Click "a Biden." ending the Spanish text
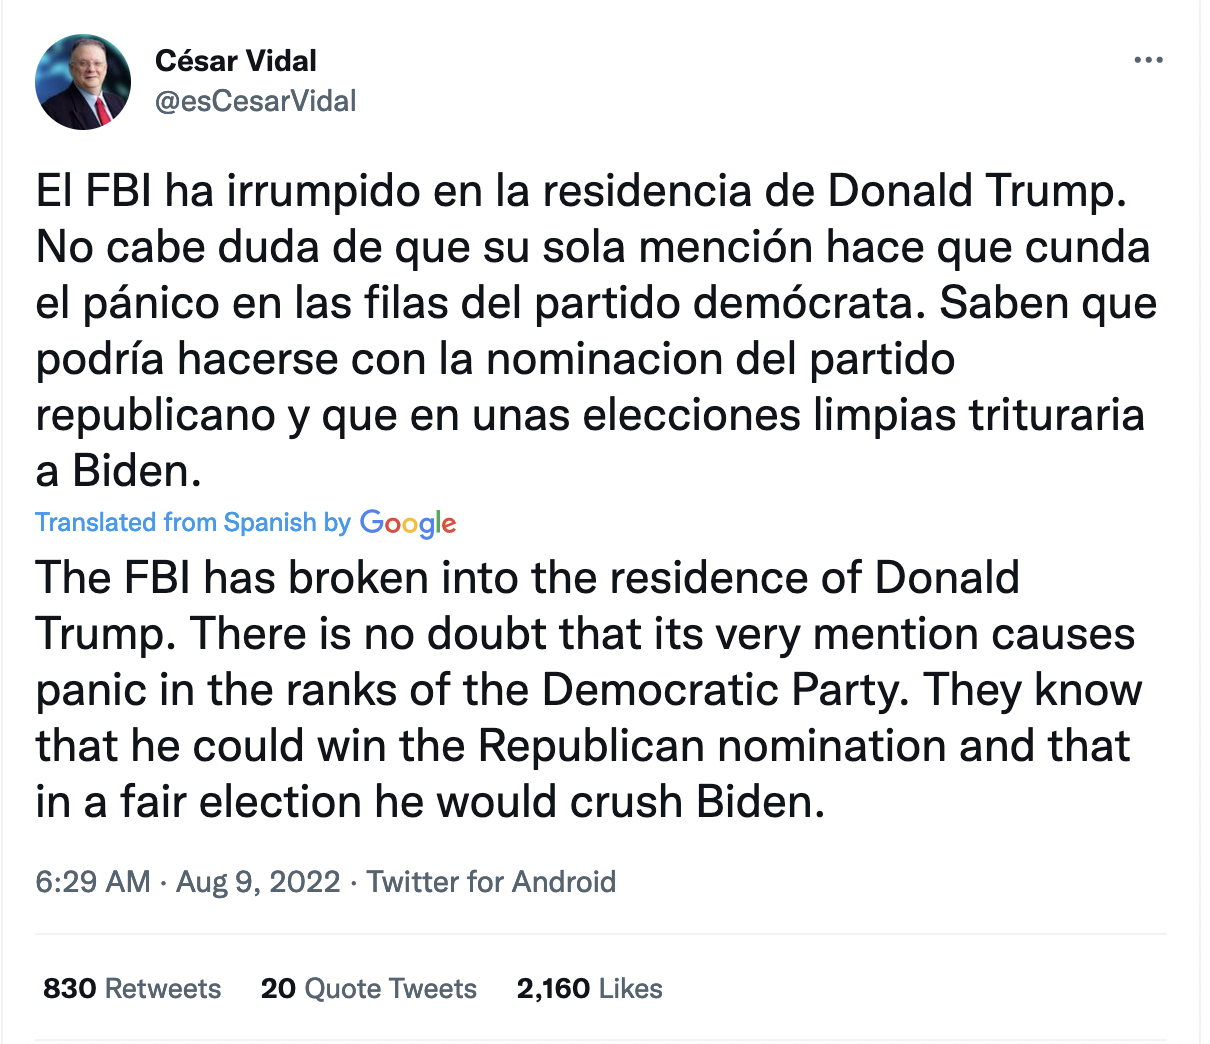This screenshot has height=1044, width=1210. [118, 471]
